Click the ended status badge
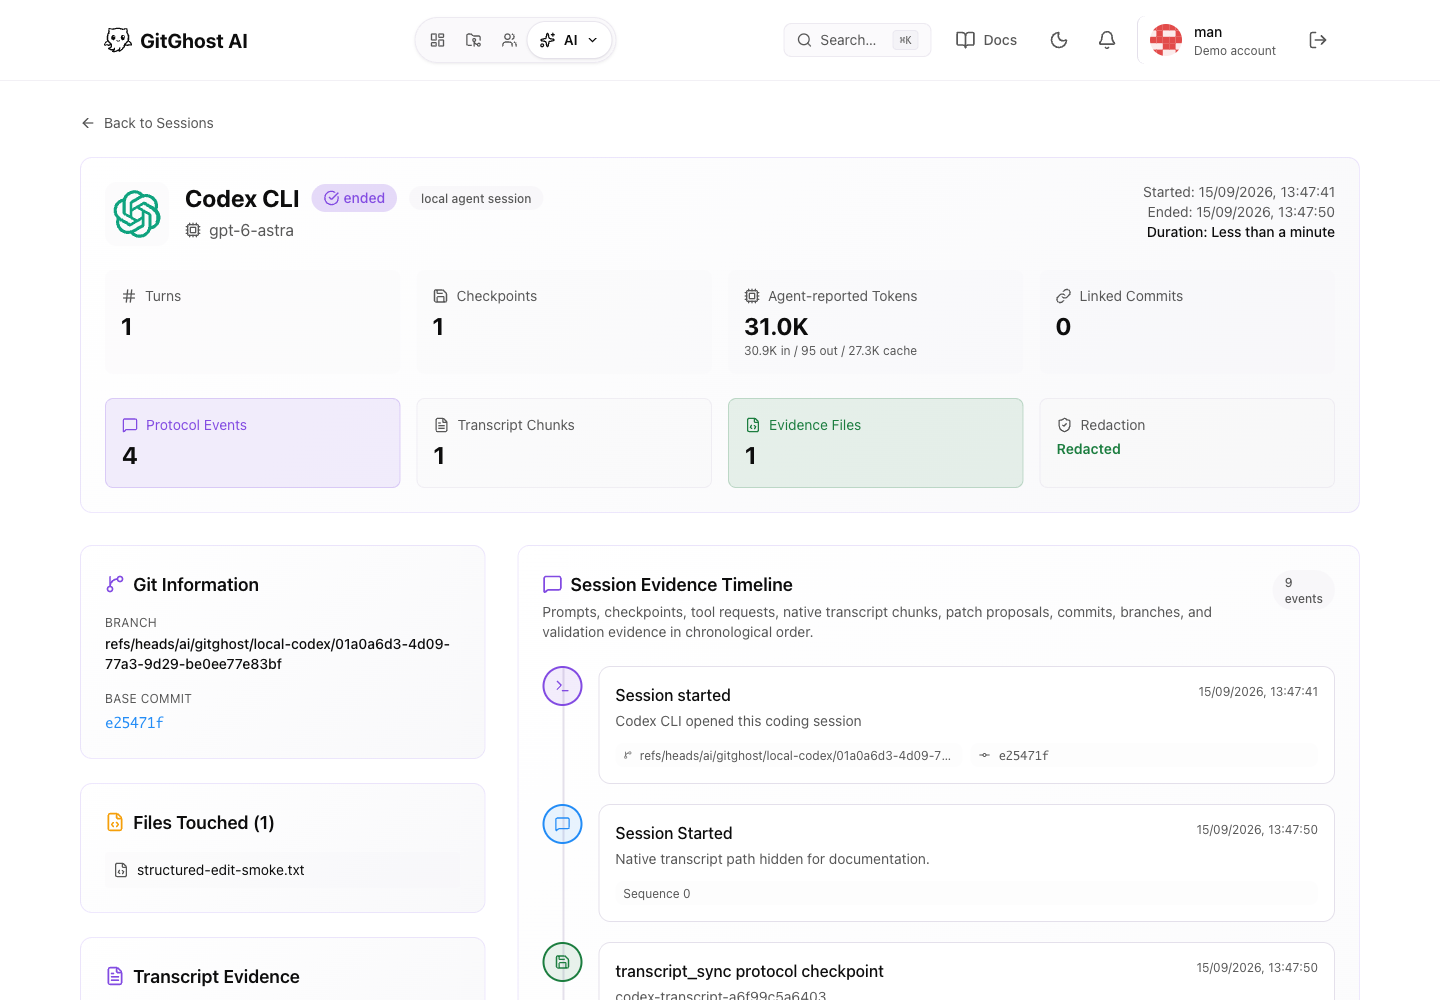The image size is (1440, 1000). (354, 198)
